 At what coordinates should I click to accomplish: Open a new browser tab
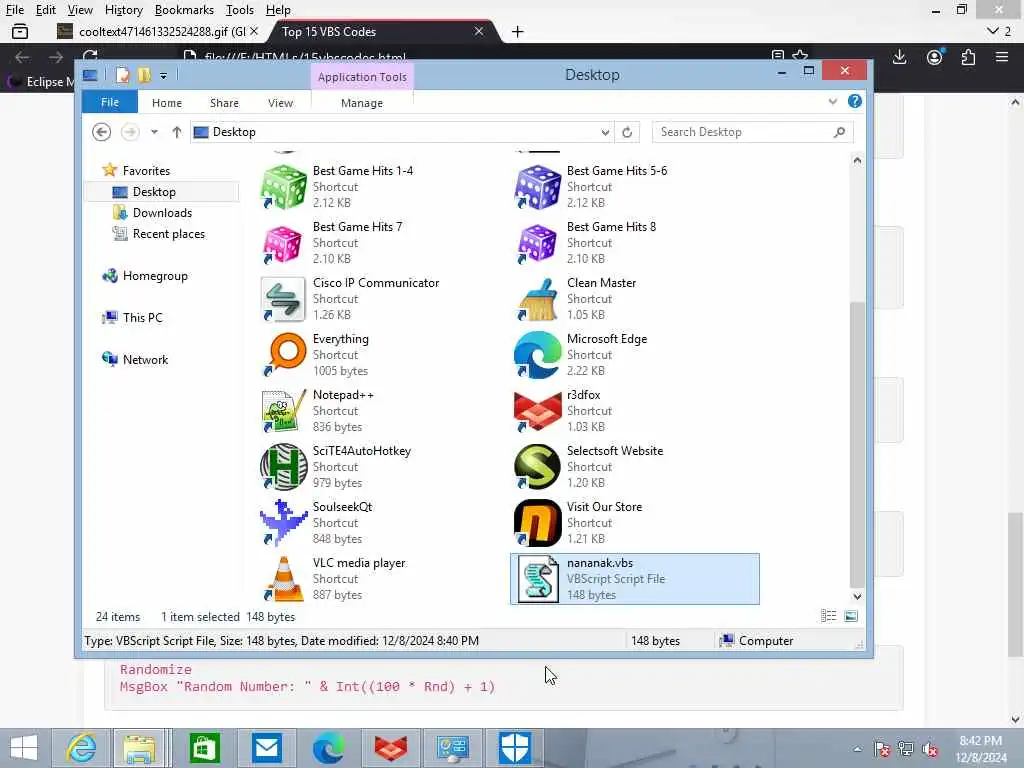517,31
